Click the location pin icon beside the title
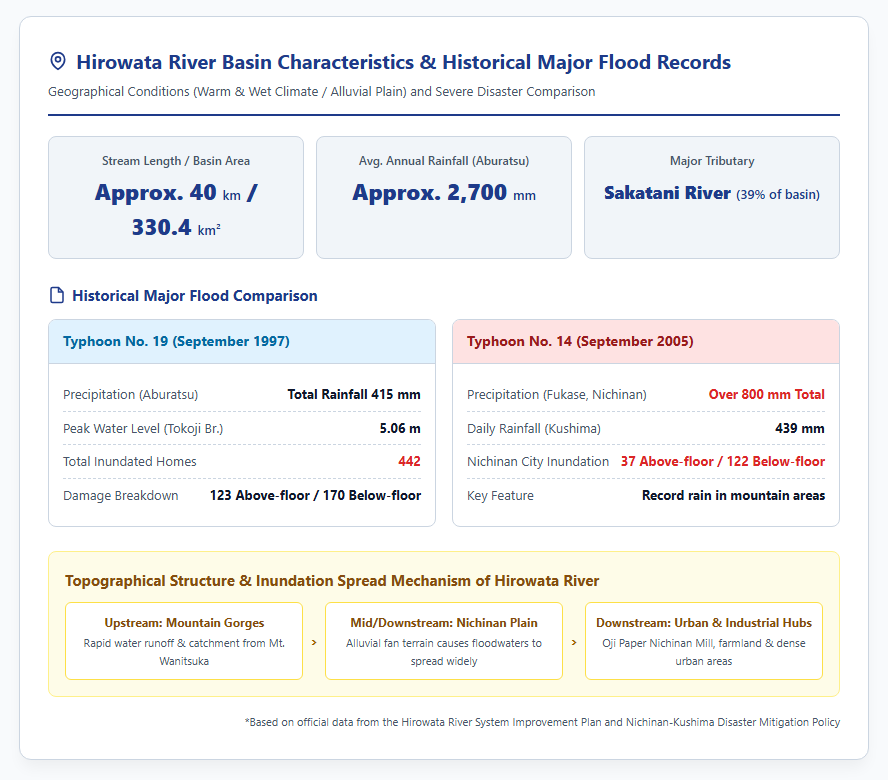The image size is (888, 780). (58, 61)
